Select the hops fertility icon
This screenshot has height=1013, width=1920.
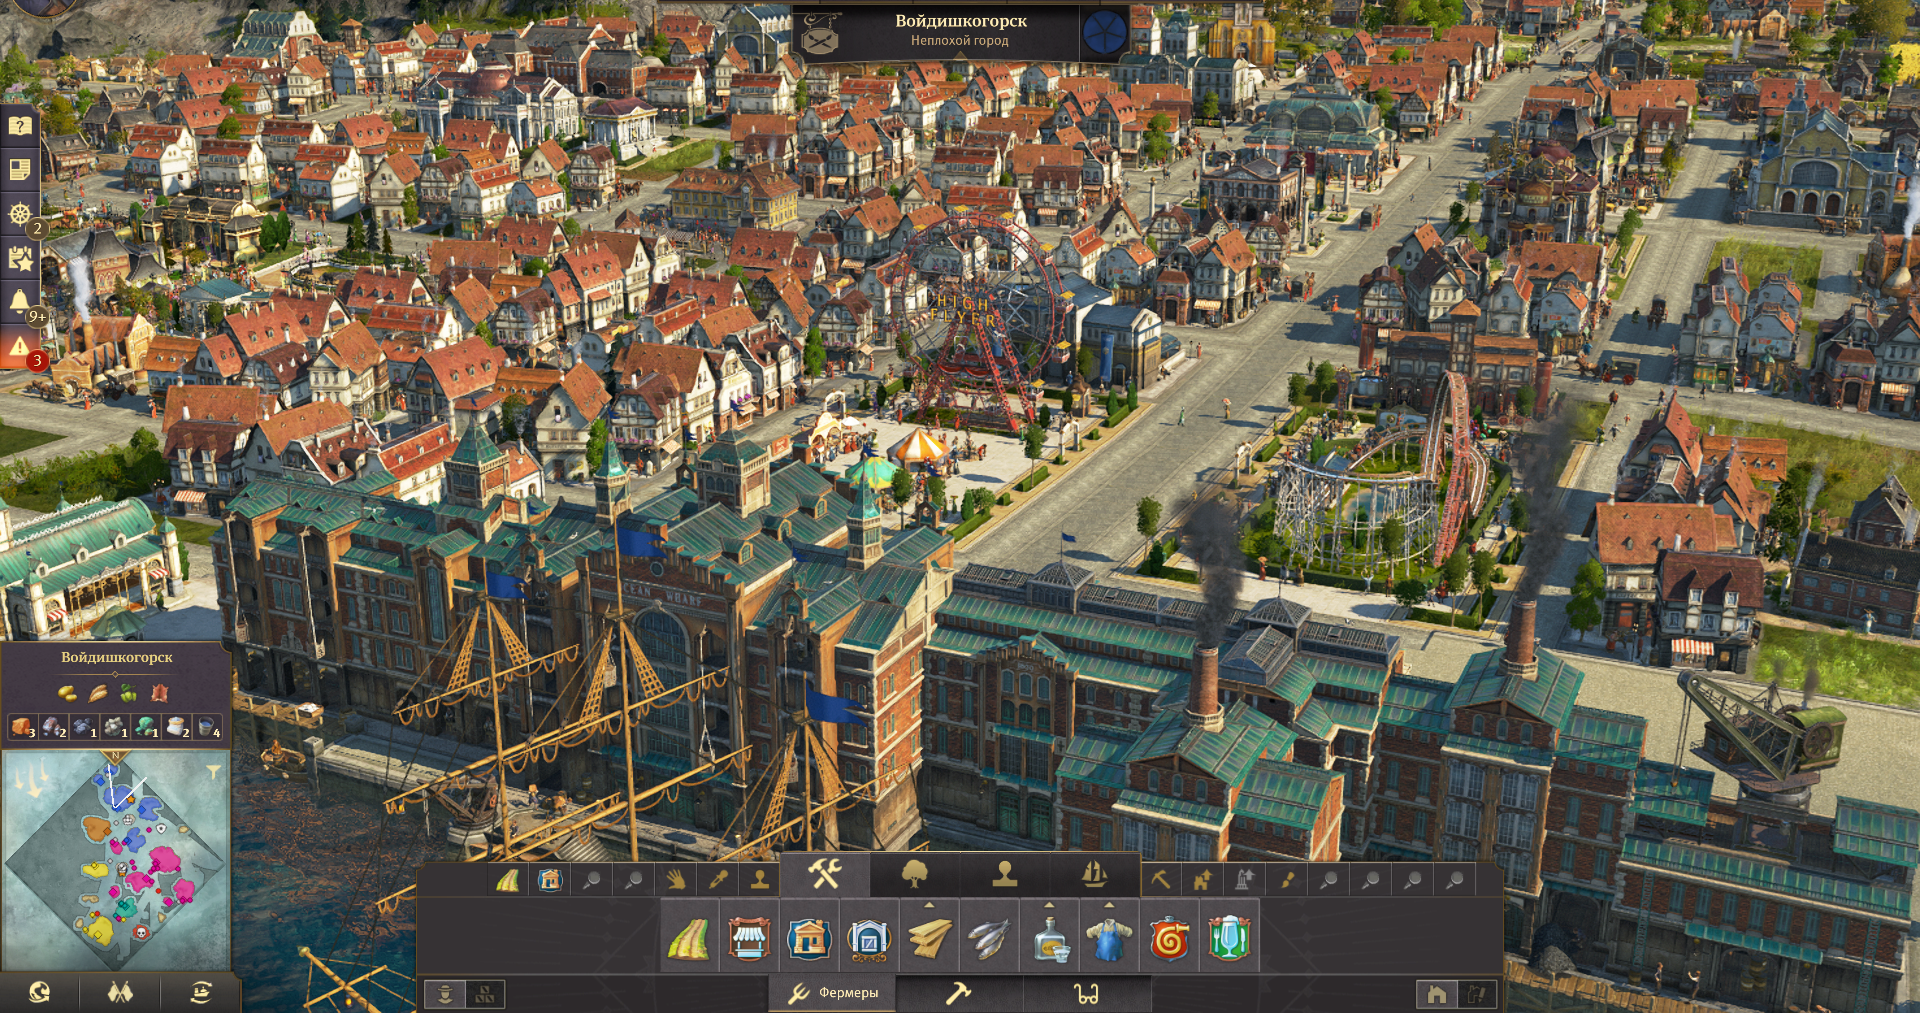[x=128, y=692]
